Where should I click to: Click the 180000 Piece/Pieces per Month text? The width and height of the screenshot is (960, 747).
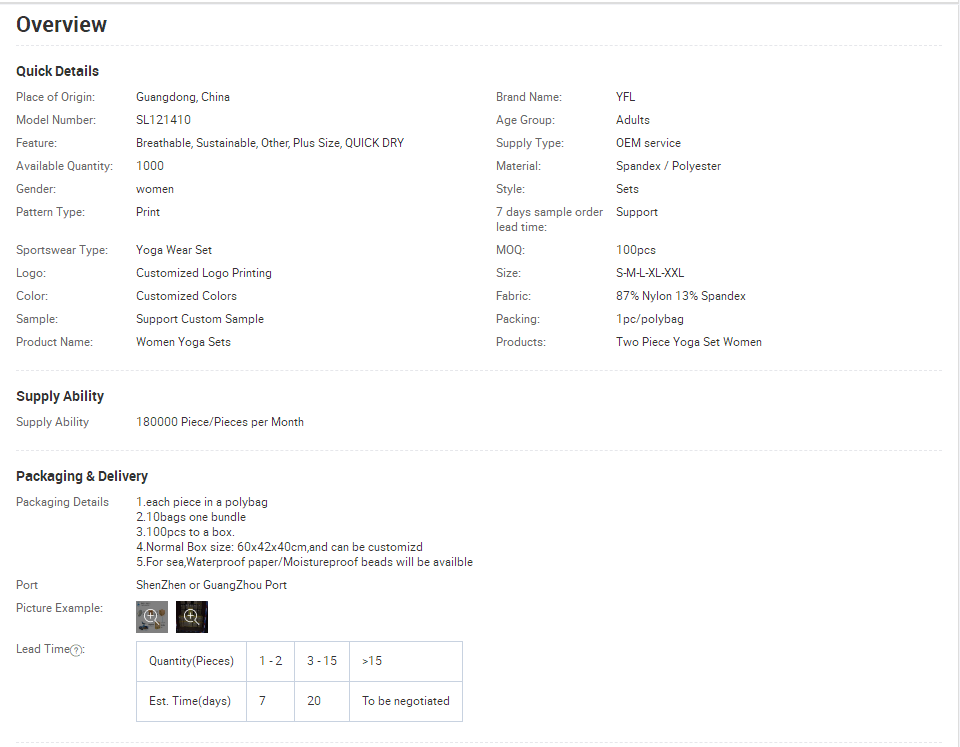(x=220, y=422)
